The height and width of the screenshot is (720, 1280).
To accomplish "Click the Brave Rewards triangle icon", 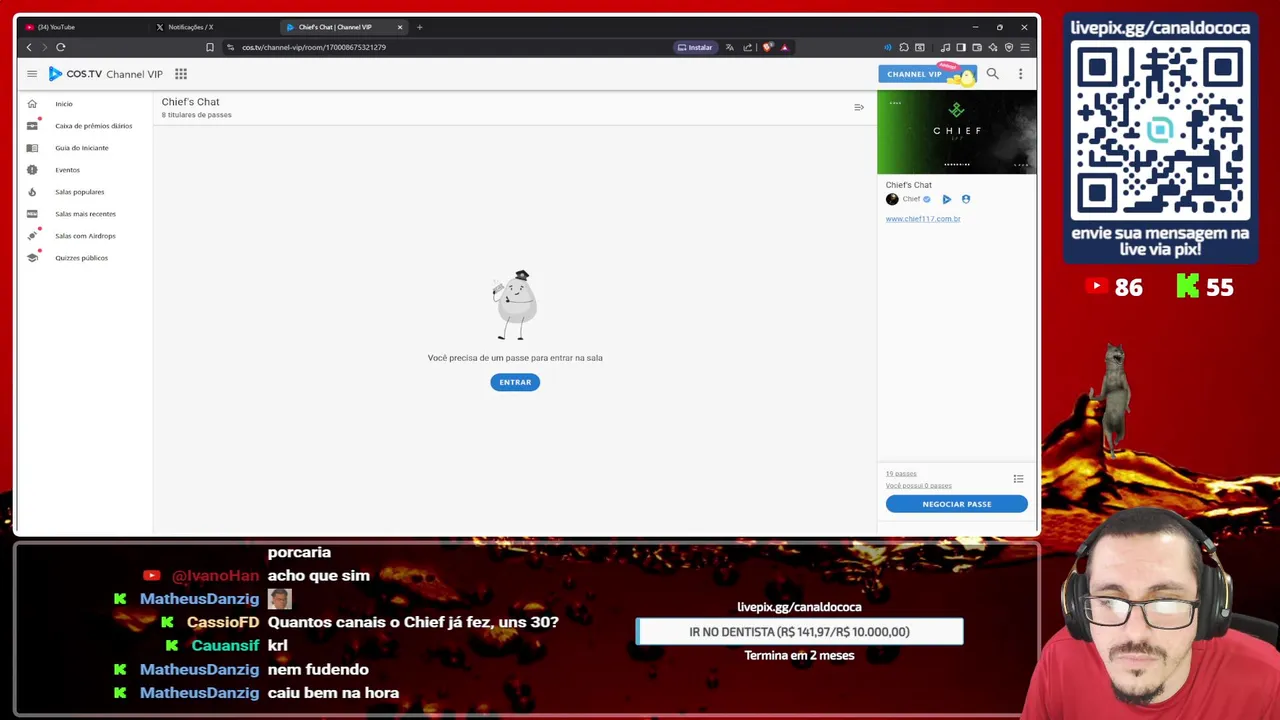I will click(784, 47).
